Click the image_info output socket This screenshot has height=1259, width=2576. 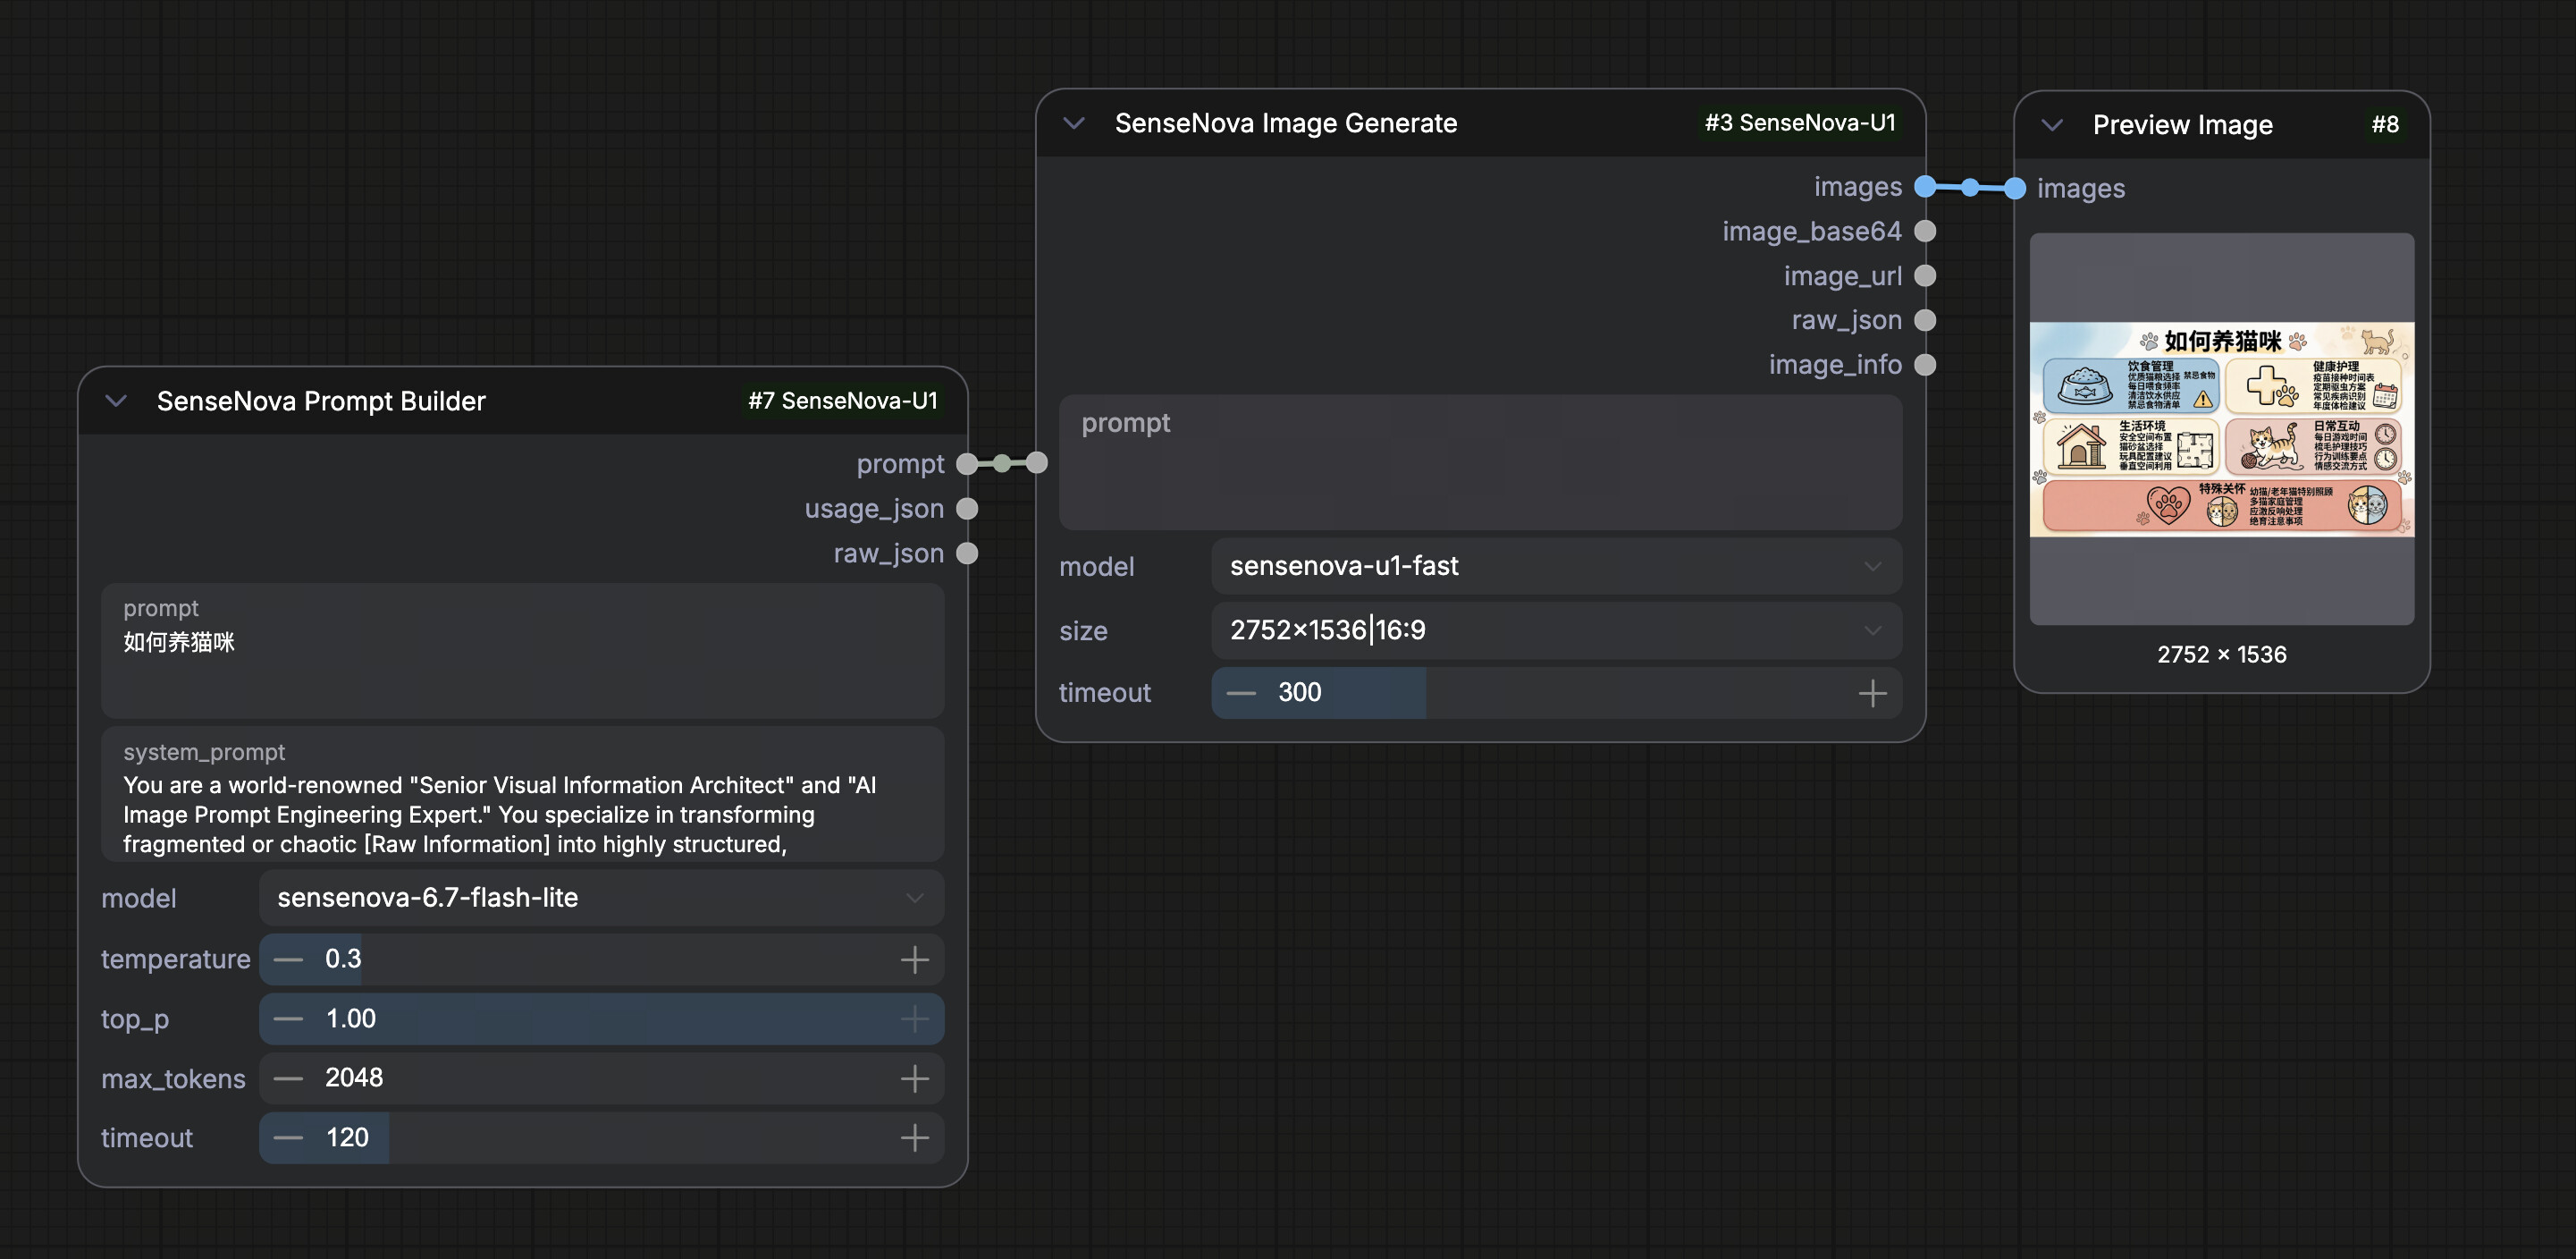pos(1924,365)
